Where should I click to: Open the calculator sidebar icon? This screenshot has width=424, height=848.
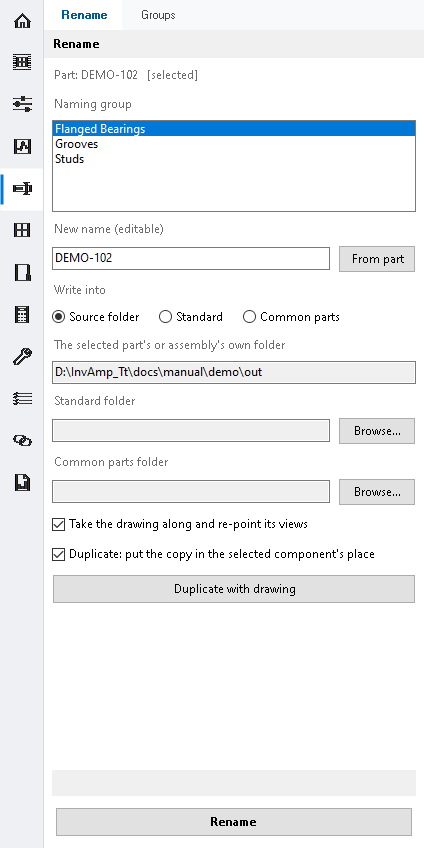[x=22, y=314]
